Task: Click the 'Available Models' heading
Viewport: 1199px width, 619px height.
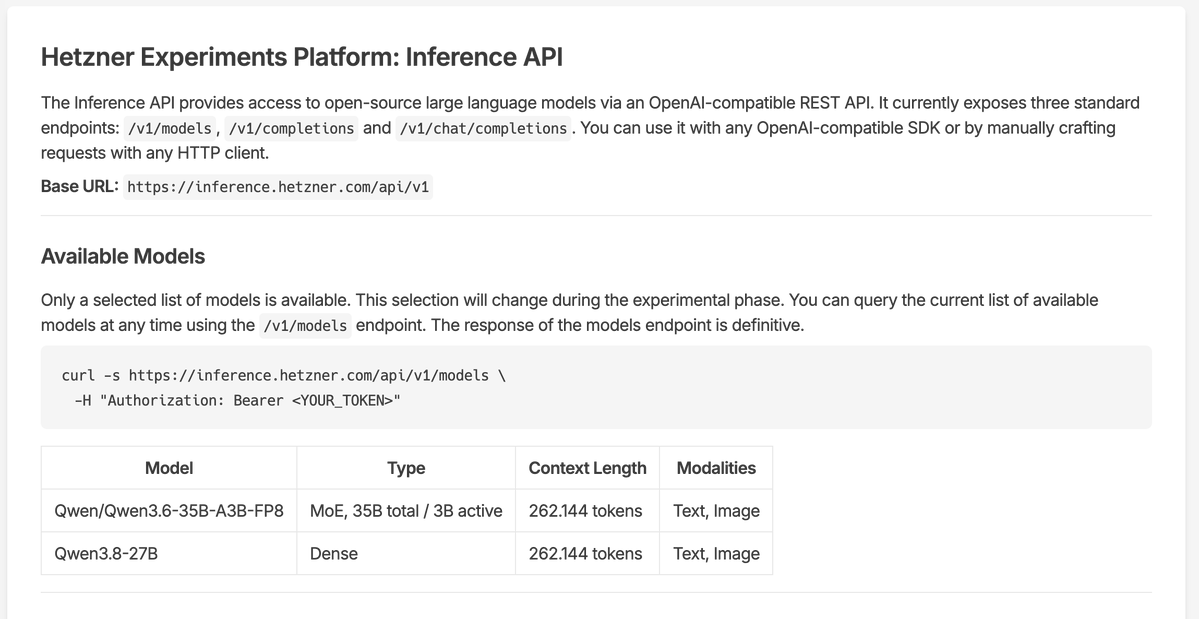Action: [122, 256]
